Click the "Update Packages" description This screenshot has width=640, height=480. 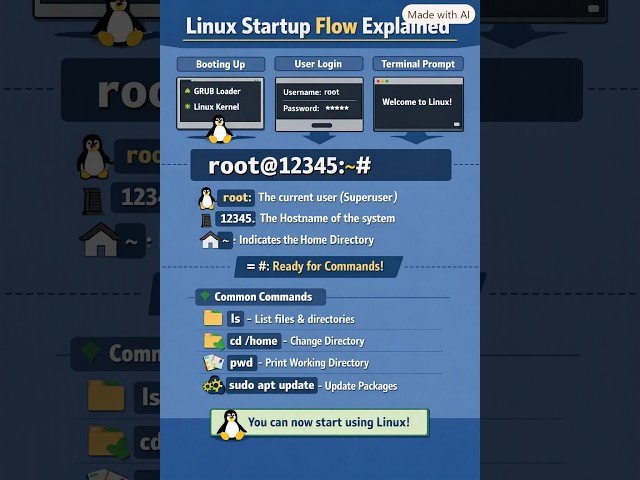coord(361,386)
